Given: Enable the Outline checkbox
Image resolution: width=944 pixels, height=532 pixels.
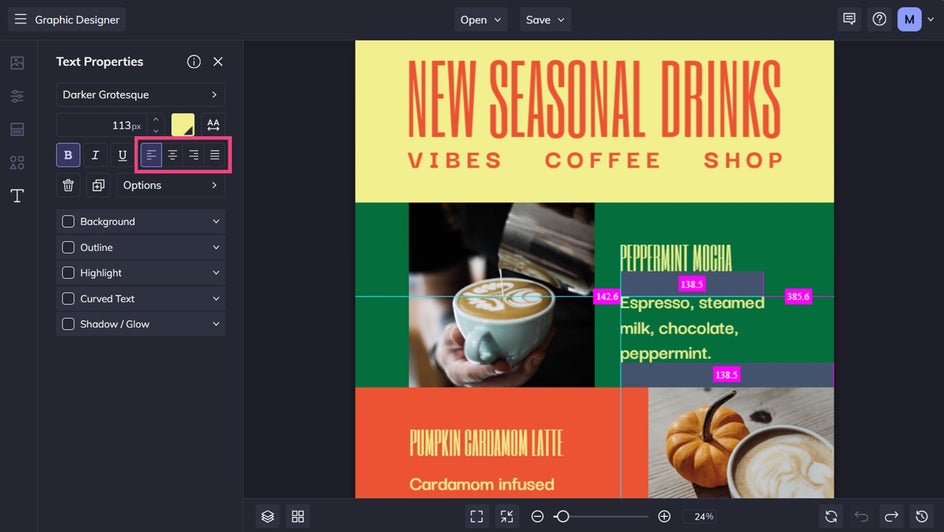Looking at the screenshot, I should click(68, 247).
